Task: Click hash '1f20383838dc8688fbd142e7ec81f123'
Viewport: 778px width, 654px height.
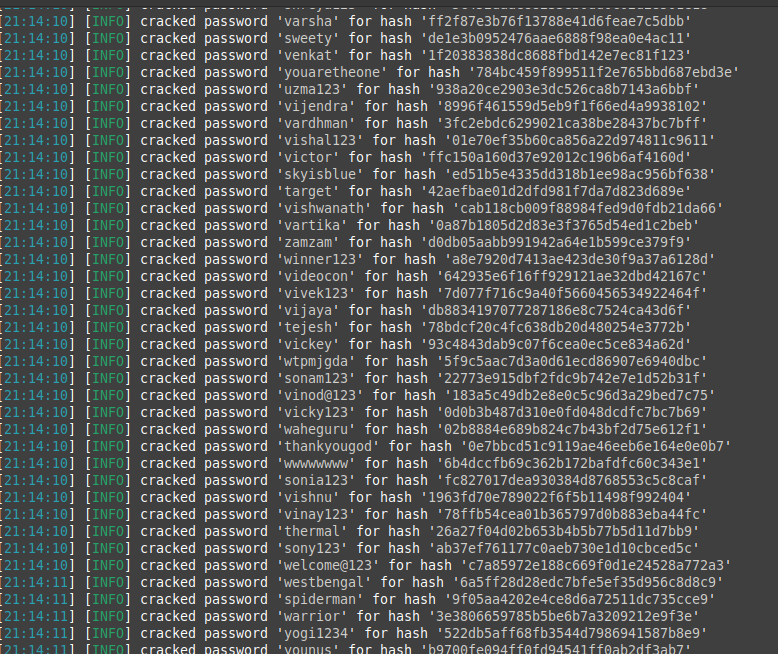Action: click(556, 55)
